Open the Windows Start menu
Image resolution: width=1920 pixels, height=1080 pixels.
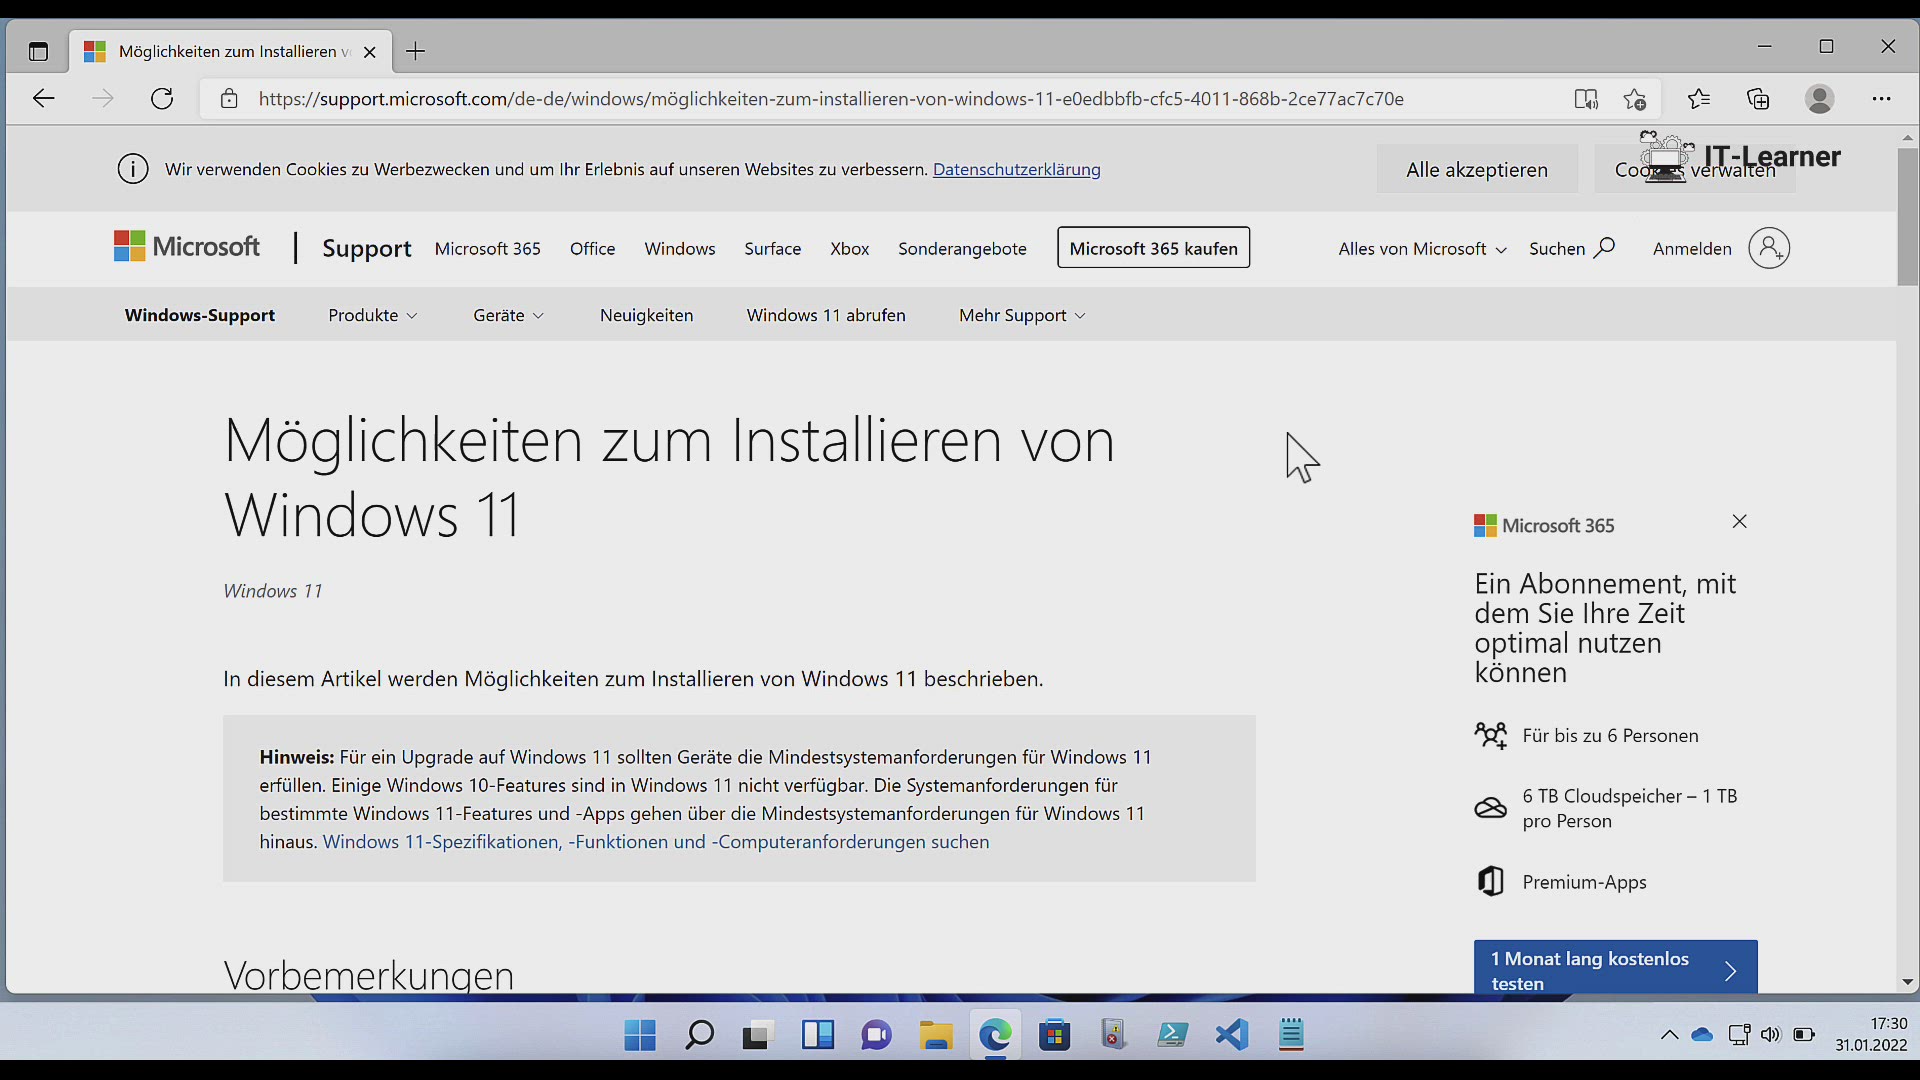point(640,1035)
